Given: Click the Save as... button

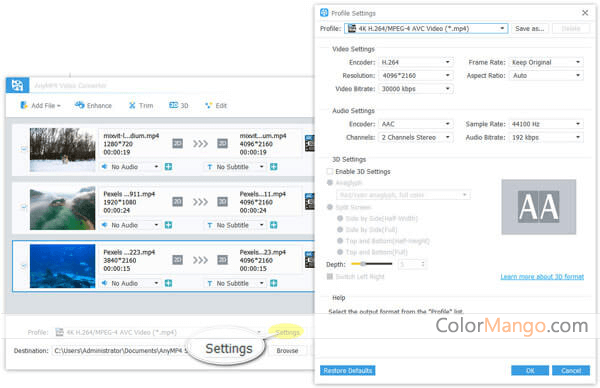Looking at the screenshot, I should [530, 28].
